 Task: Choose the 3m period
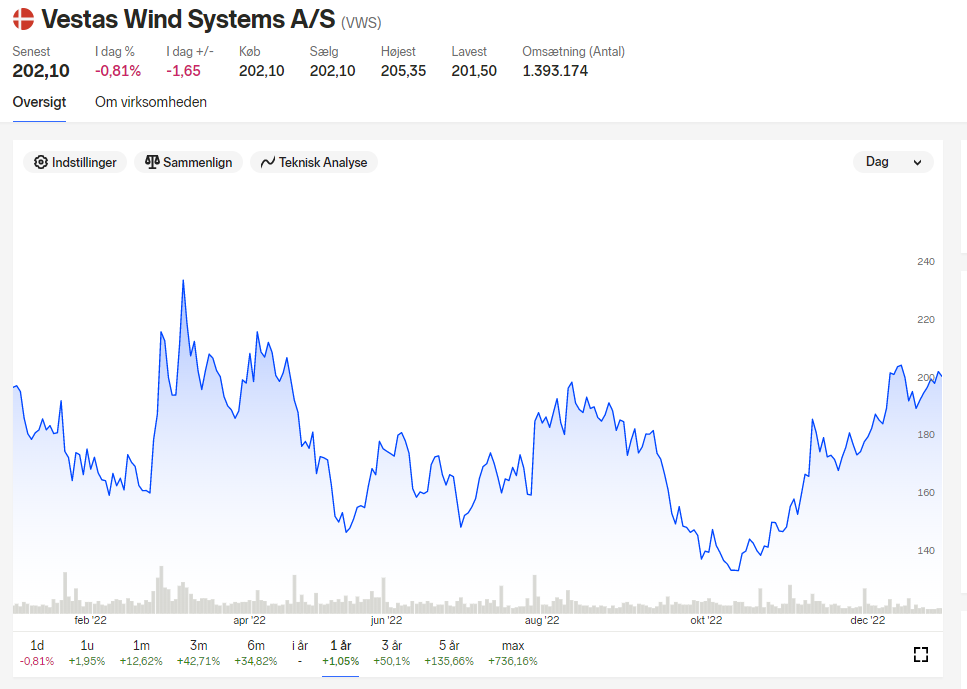(x=198, y=653)
